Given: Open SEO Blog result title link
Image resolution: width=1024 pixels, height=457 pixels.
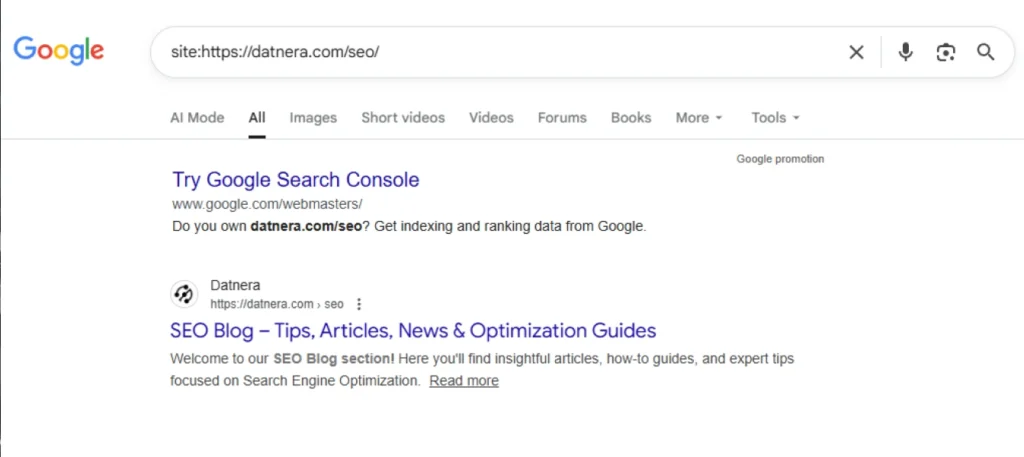Looking at the screenshot, I should click(x=413, y=330).
